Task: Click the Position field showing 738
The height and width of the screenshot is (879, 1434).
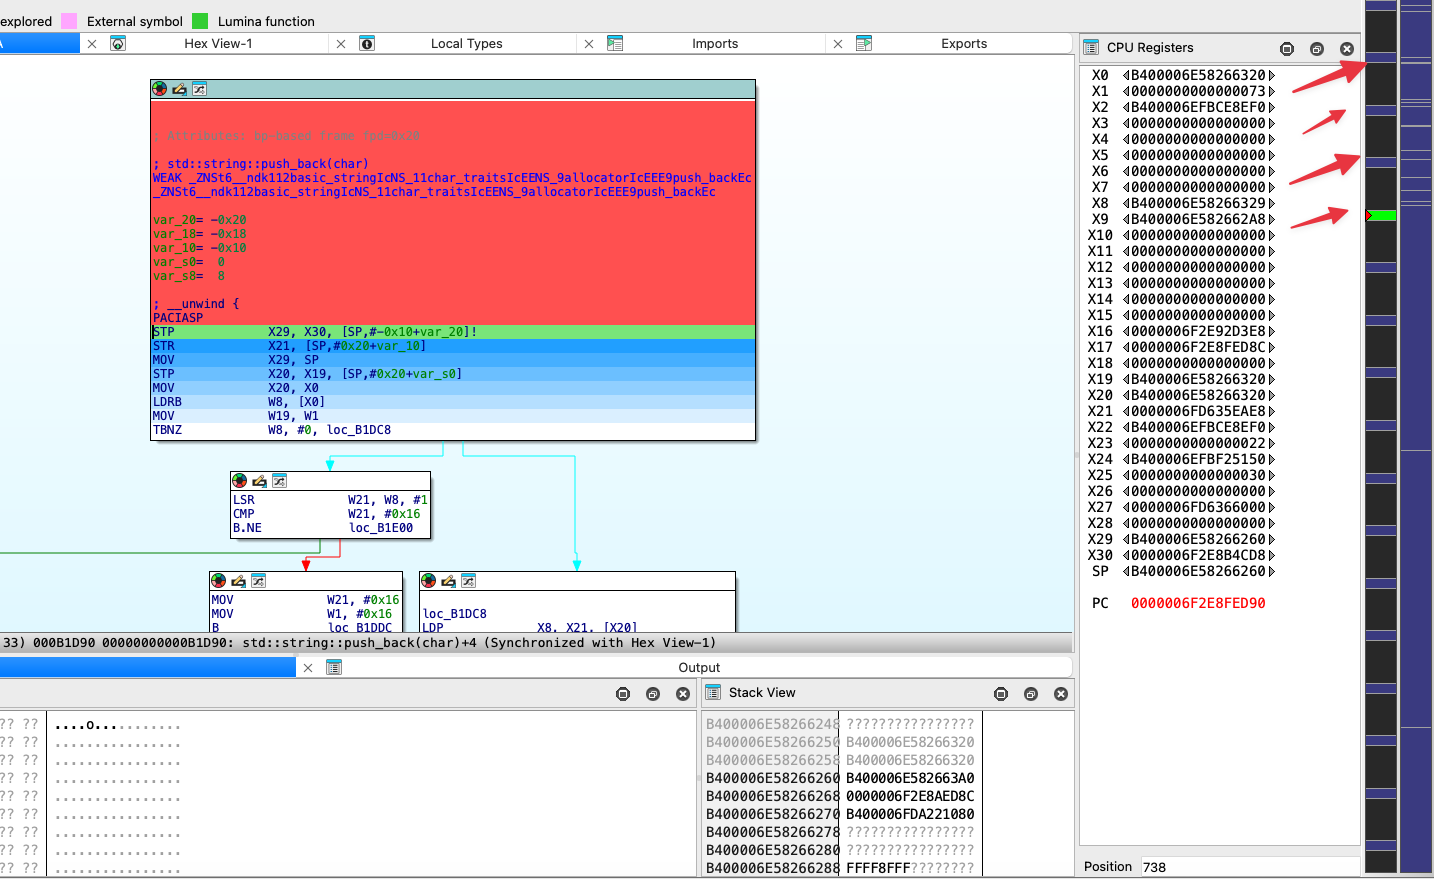Action: [x=1248, y=867]
